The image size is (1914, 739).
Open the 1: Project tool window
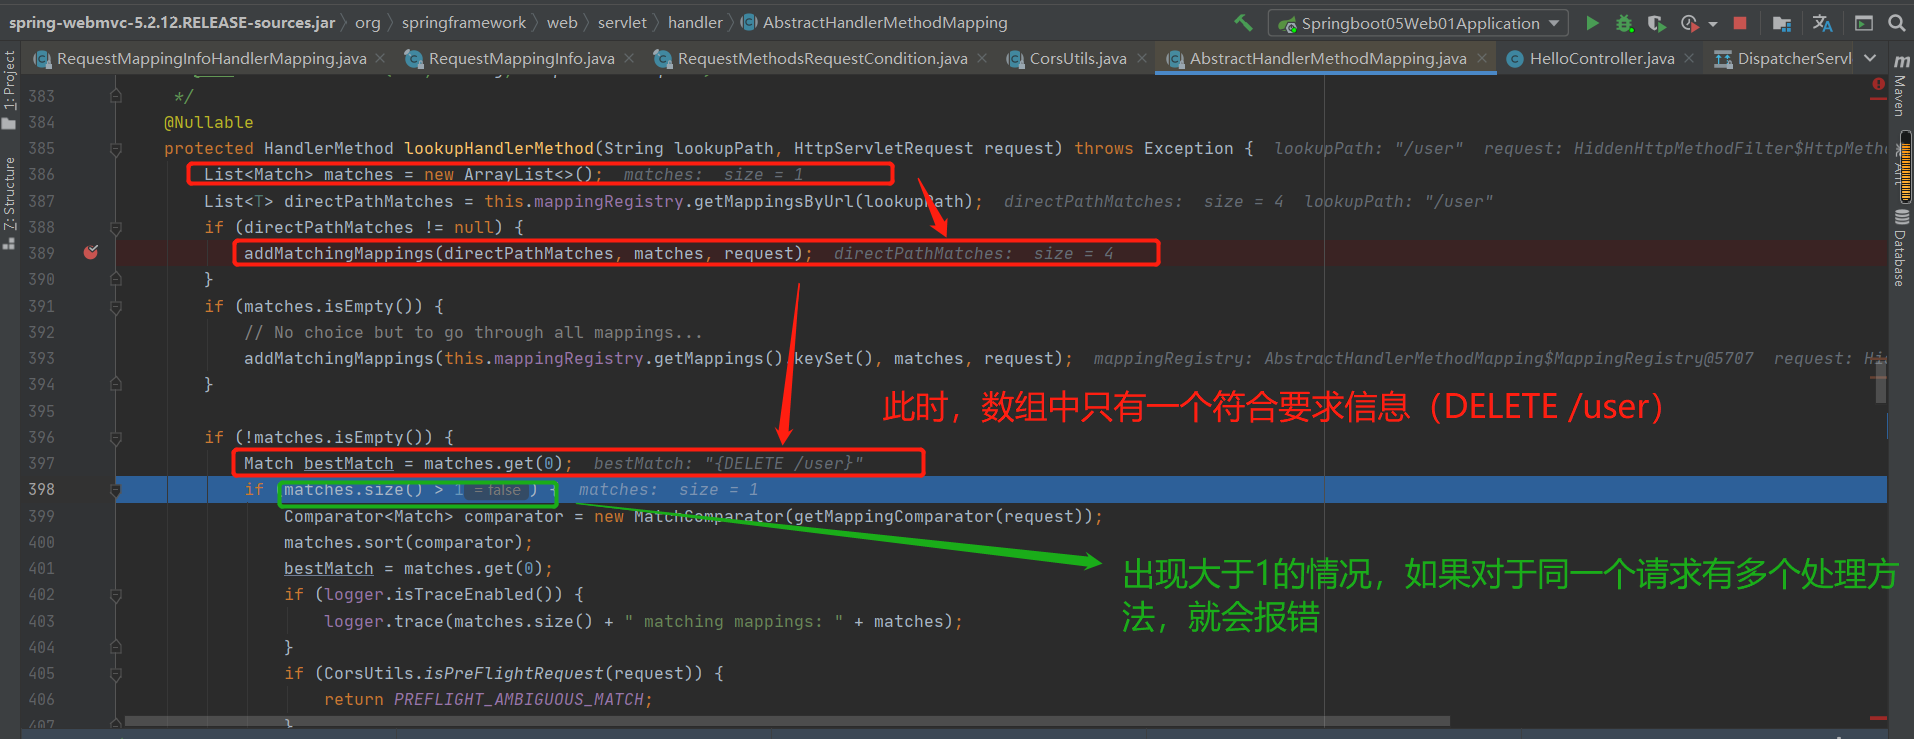click(9, 89)
